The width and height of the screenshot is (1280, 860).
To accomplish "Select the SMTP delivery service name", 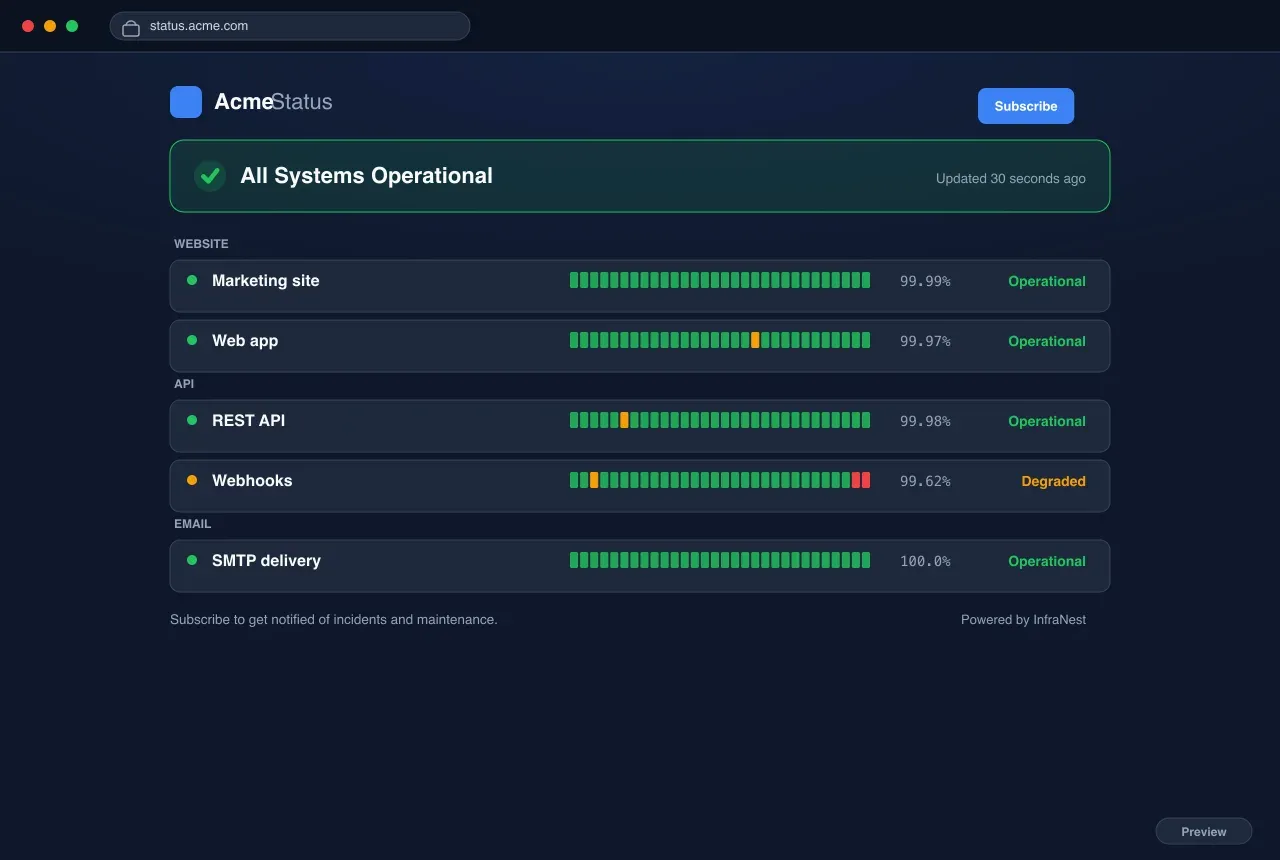I will click(266, 561).
